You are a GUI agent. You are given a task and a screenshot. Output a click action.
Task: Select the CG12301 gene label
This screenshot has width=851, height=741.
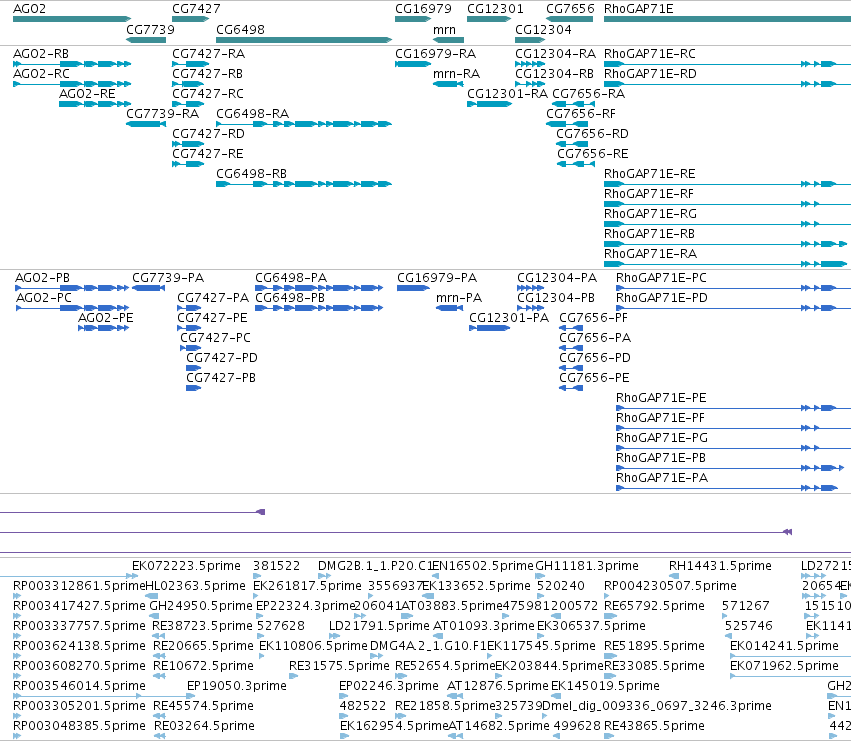pyautogui.click(x=496, y=9)
